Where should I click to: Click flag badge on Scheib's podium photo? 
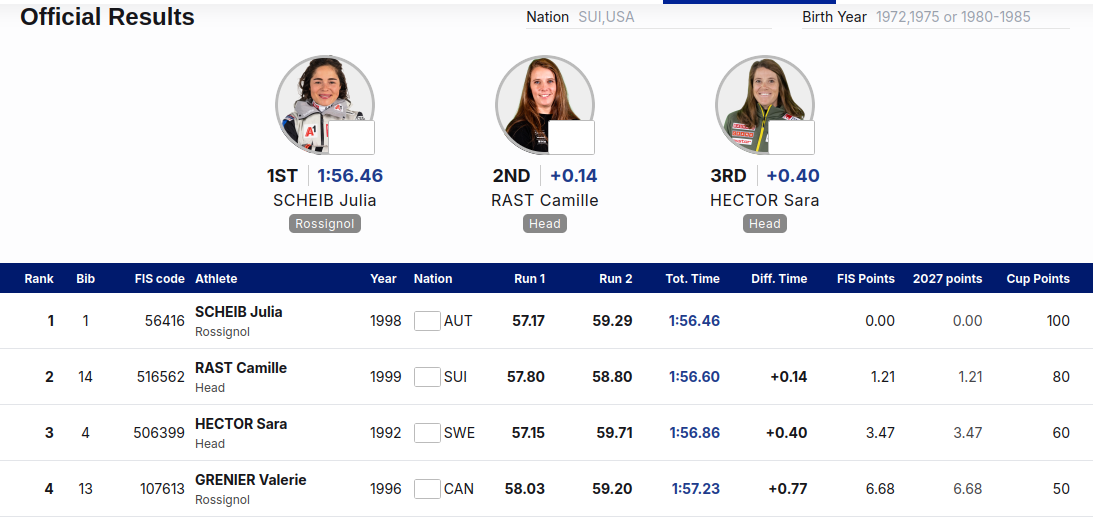click(351, 137)
